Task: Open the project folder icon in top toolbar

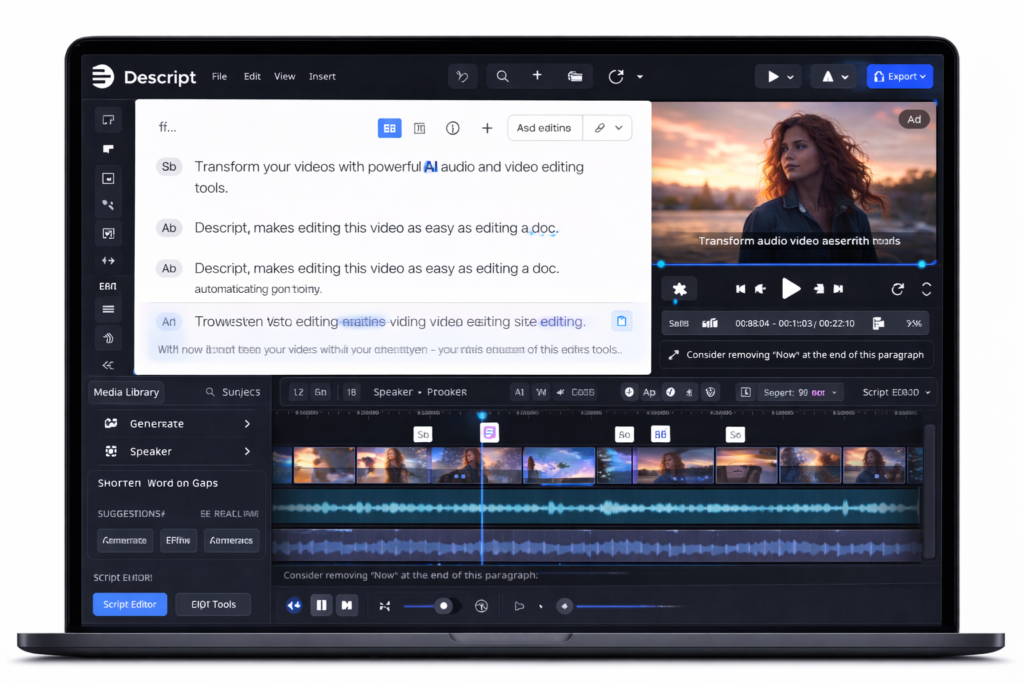Action: pos(575,76)
